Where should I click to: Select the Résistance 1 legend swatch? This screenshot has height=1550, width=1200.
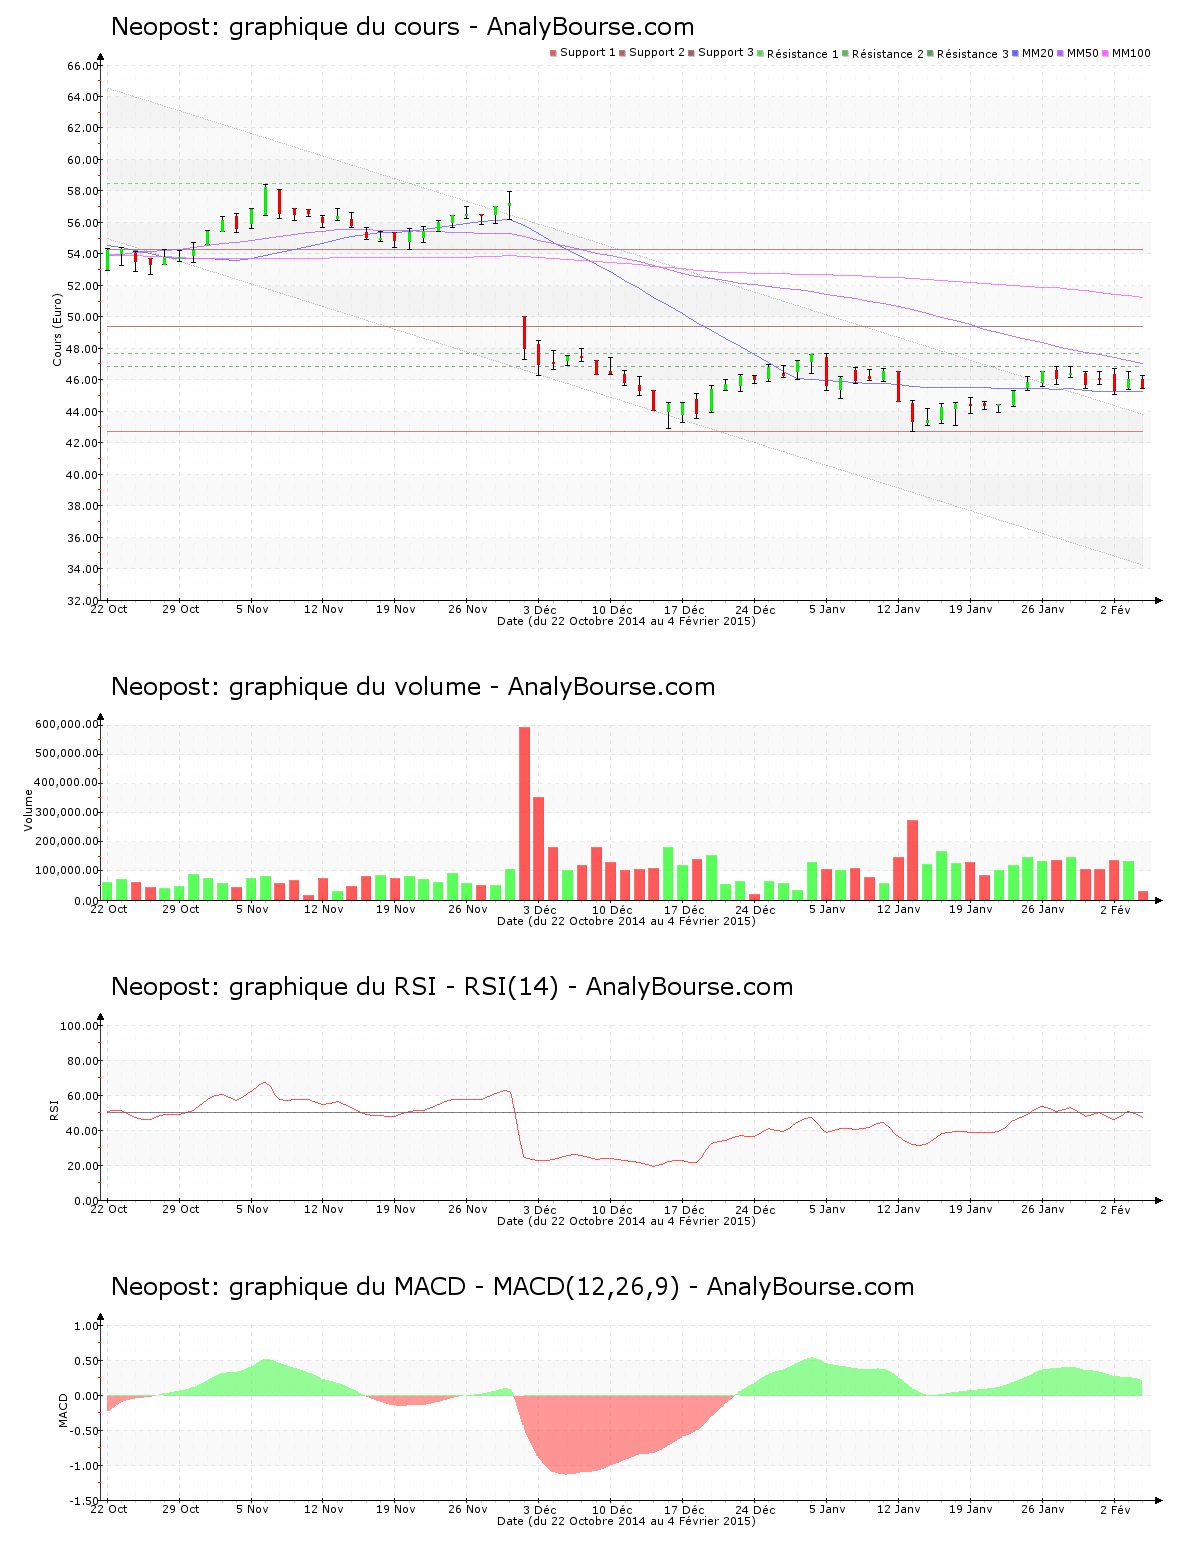click(x=761, y=53)
